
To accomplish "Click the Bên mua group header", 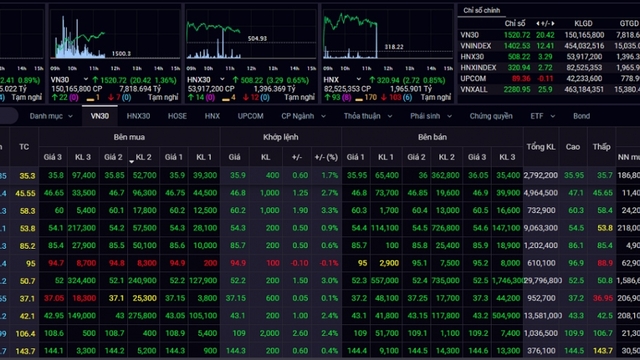I will pyautogui.click(x=129, y=138).
